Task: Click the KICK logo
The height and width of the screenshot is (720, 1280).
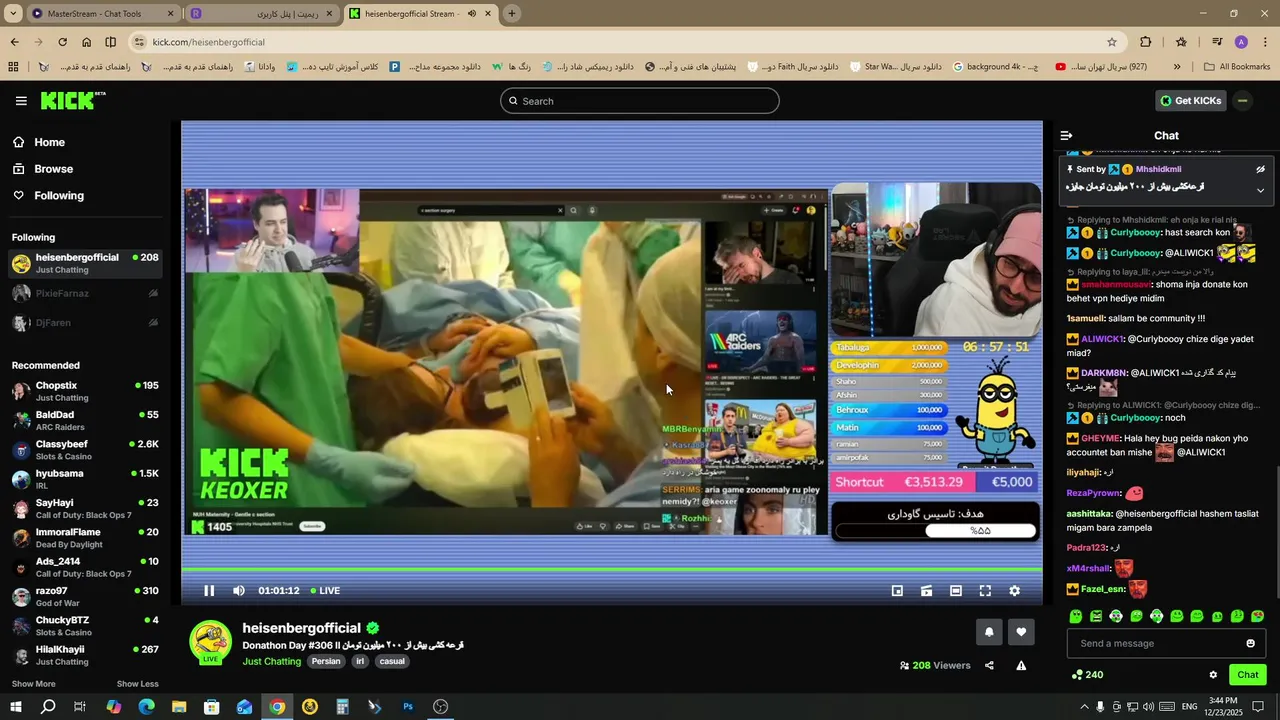Action: click(x=72, y=100)
